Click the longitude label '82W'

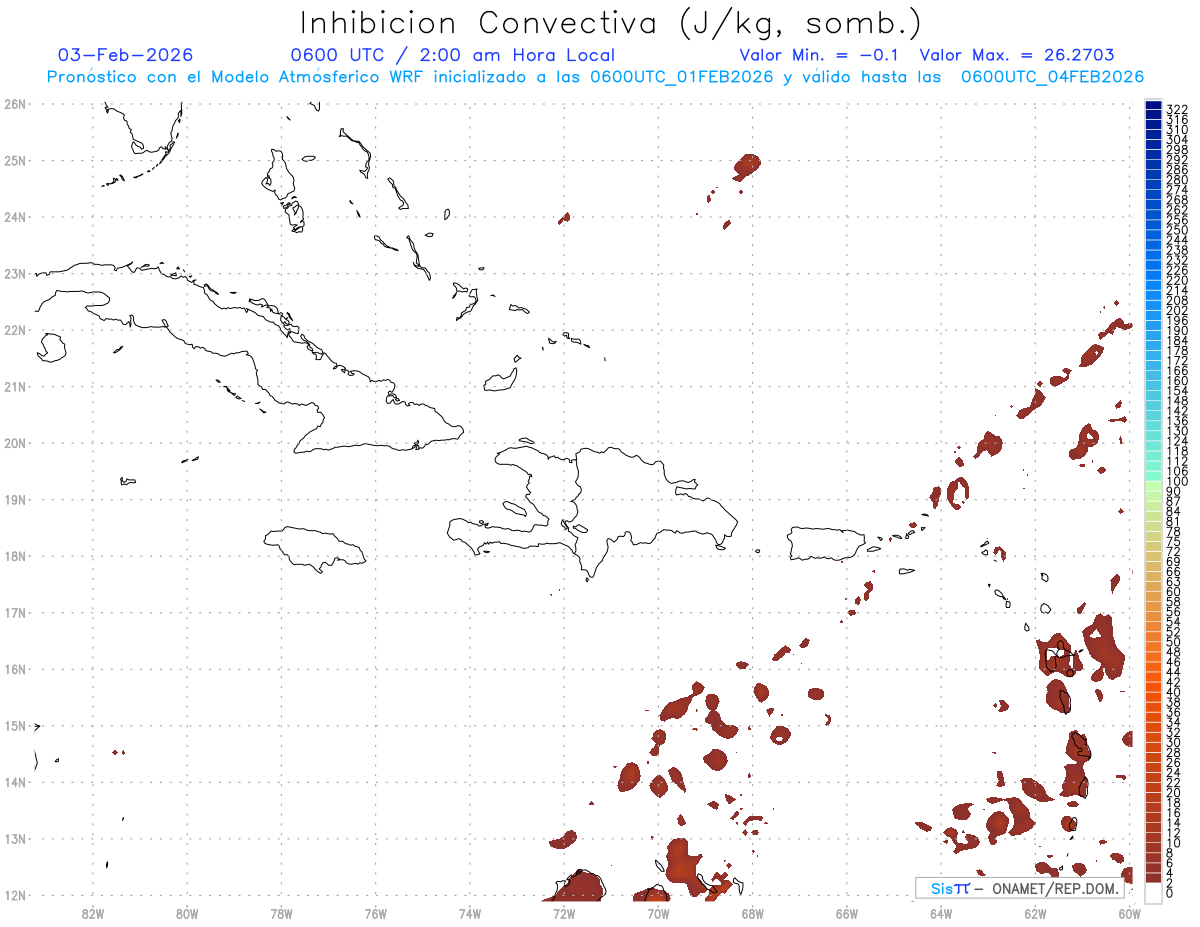coord(93,912)
